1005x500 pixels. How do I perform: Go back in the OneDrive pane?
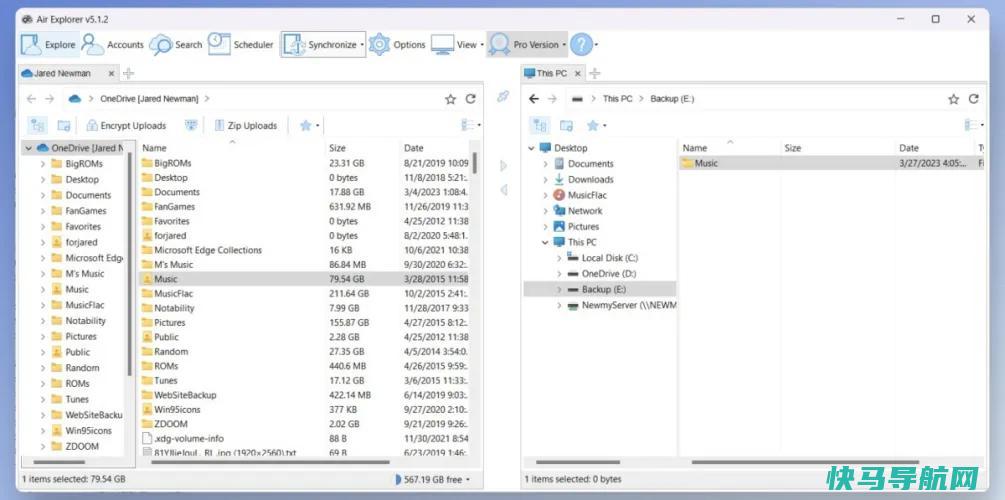click(x=31, y=99)
